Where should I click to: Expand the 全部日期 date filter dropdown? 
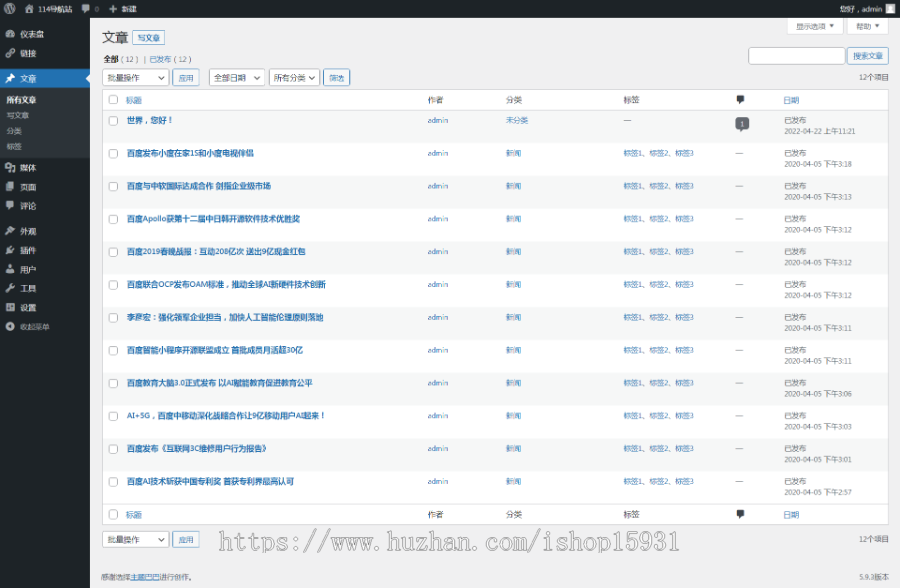click(237, 77)
